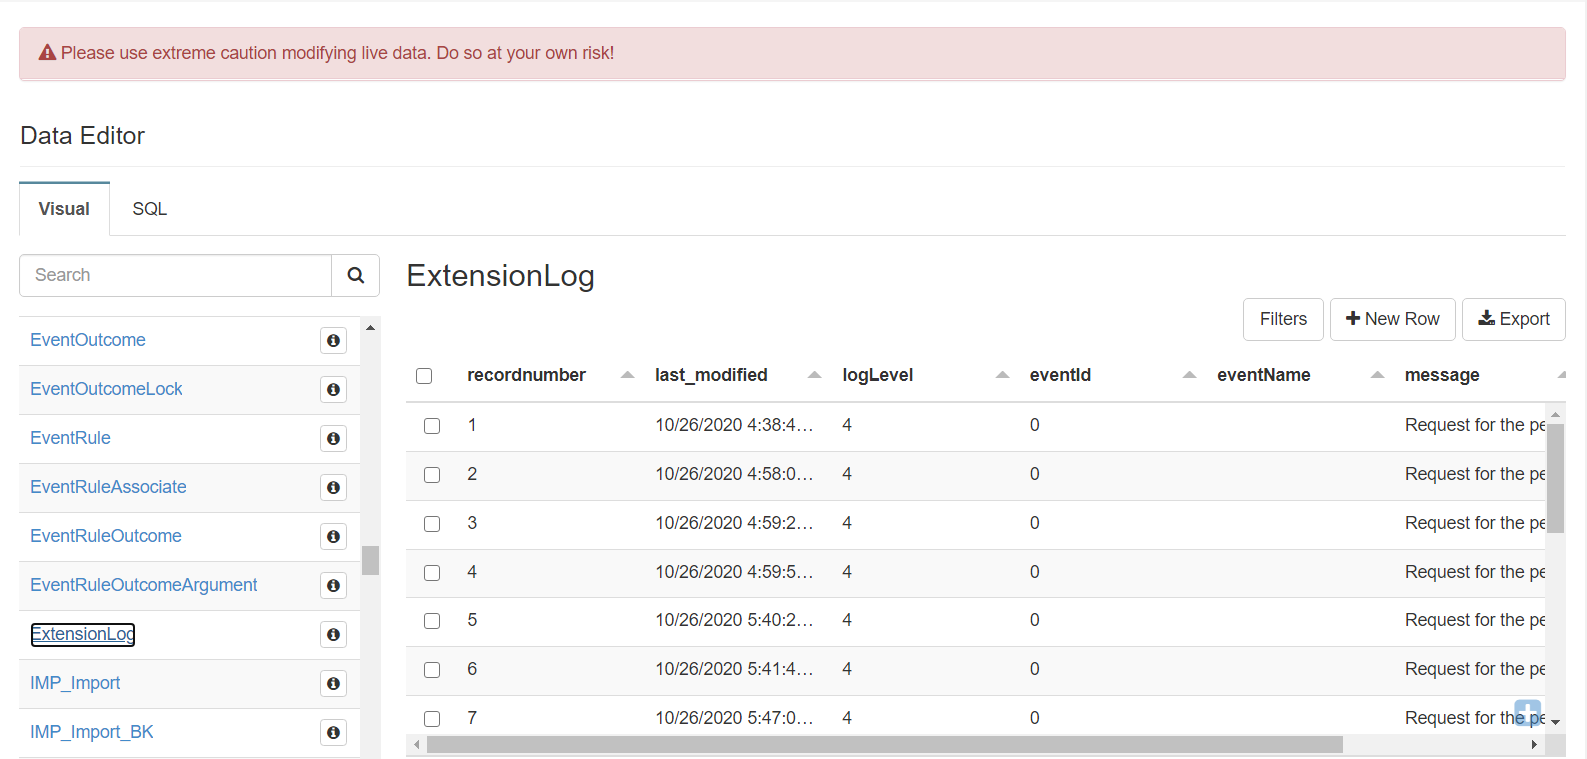Click info icon beside EventRule

pos(333,439)
